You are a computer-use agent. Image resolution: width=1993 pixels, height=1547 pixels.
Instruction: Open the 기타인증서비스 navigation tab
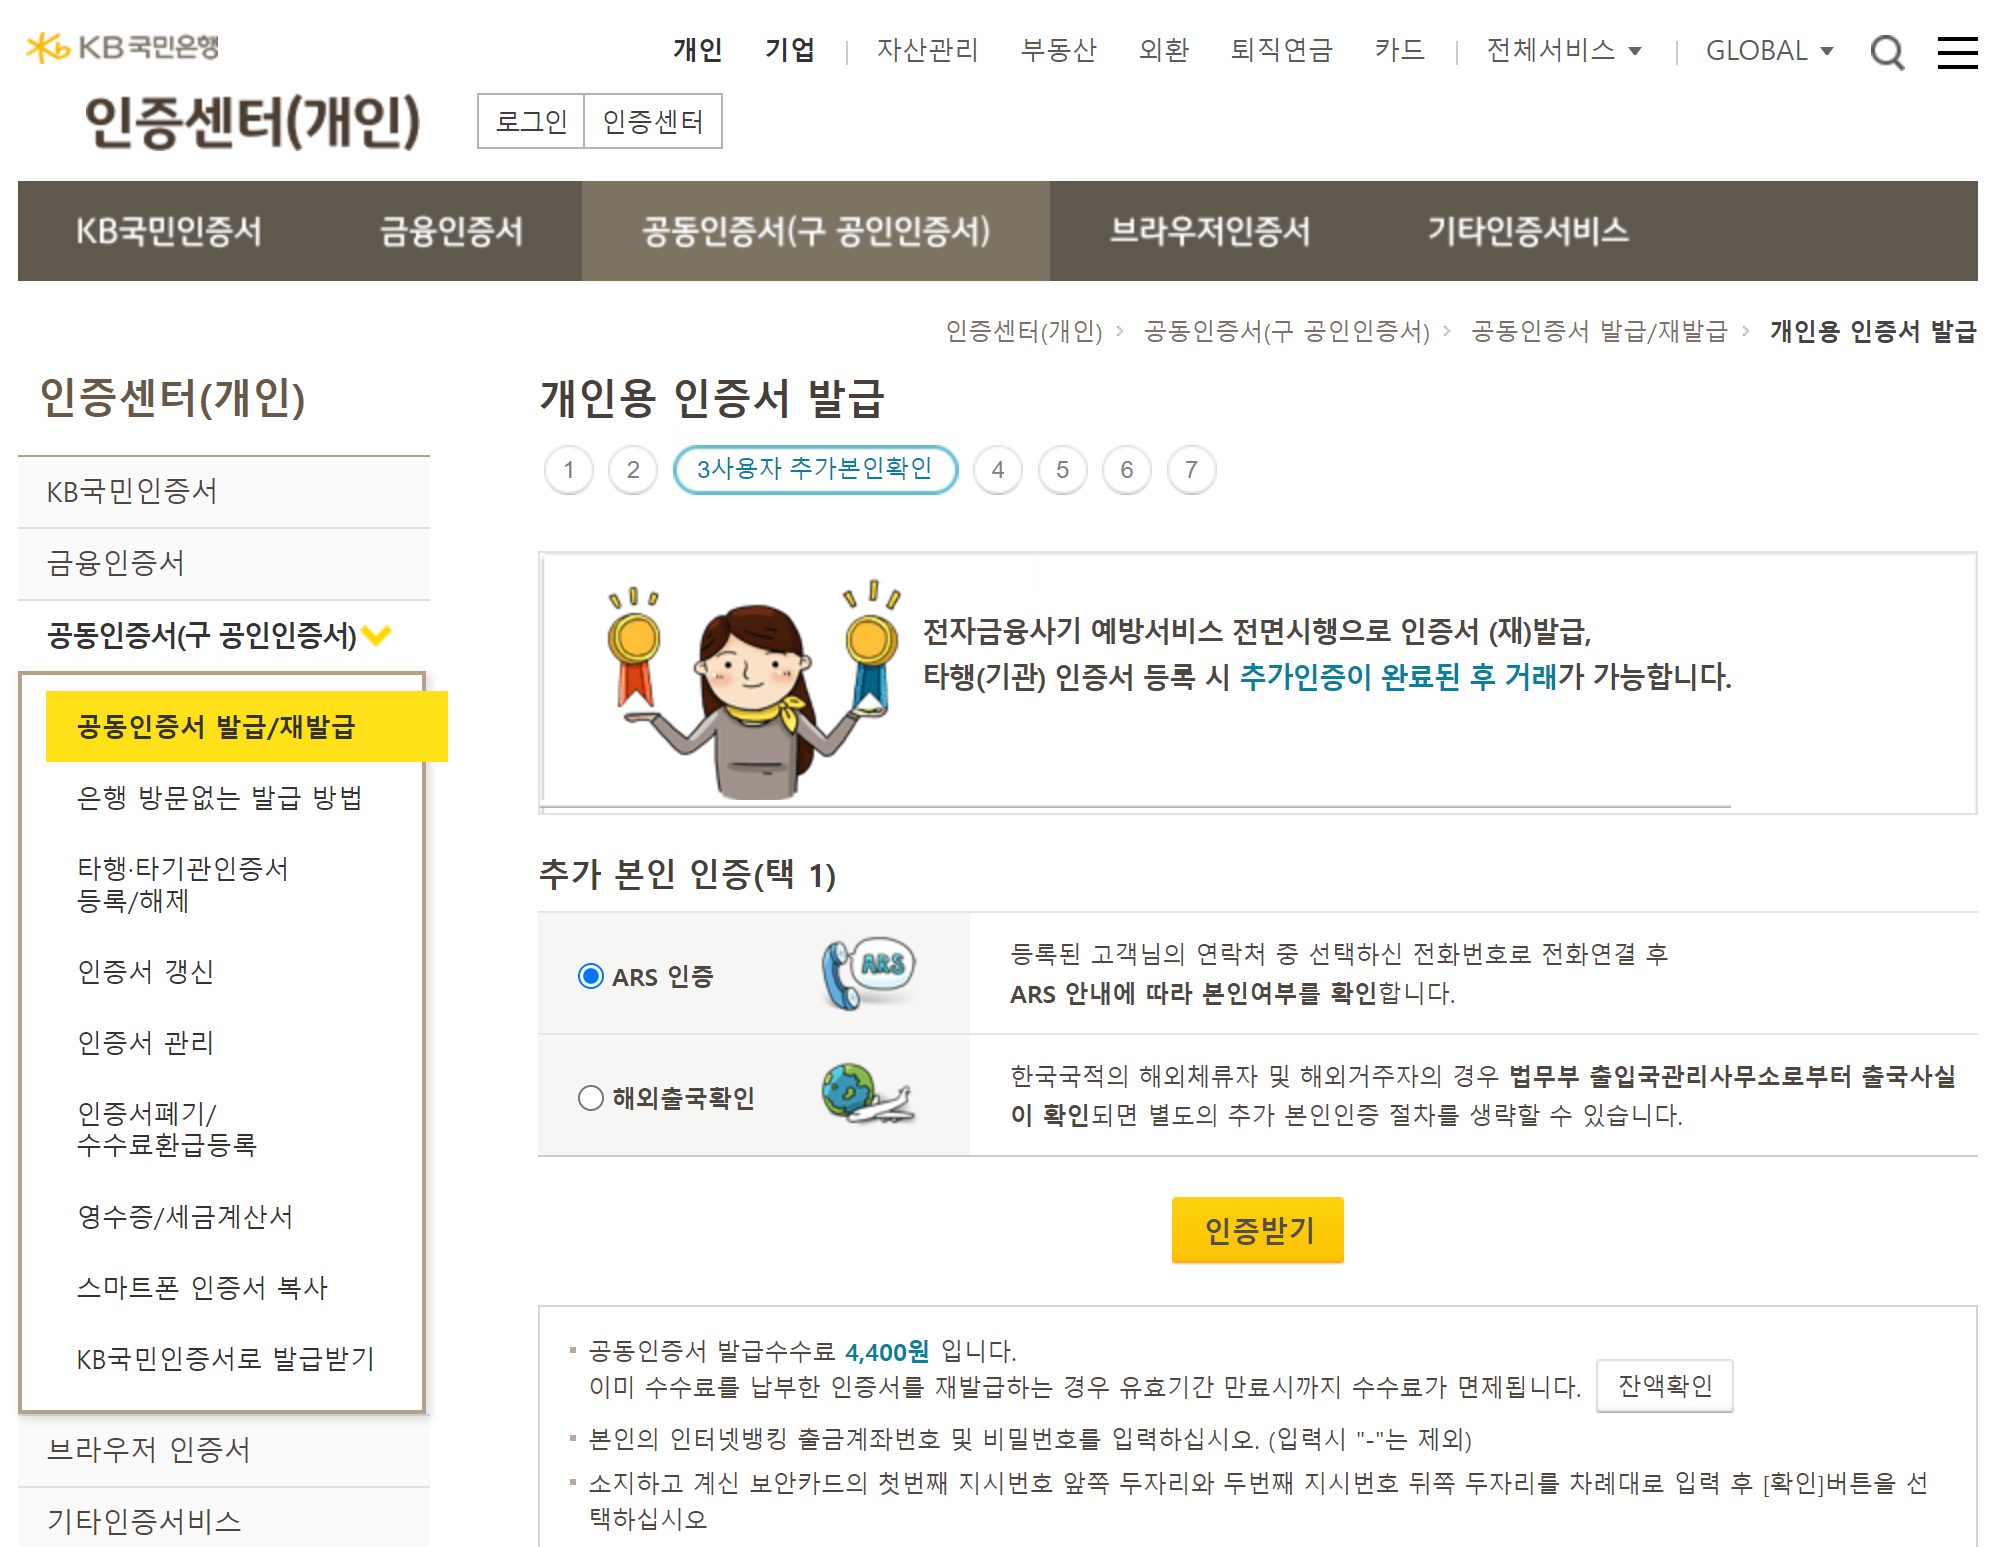tap(1528, 231)
